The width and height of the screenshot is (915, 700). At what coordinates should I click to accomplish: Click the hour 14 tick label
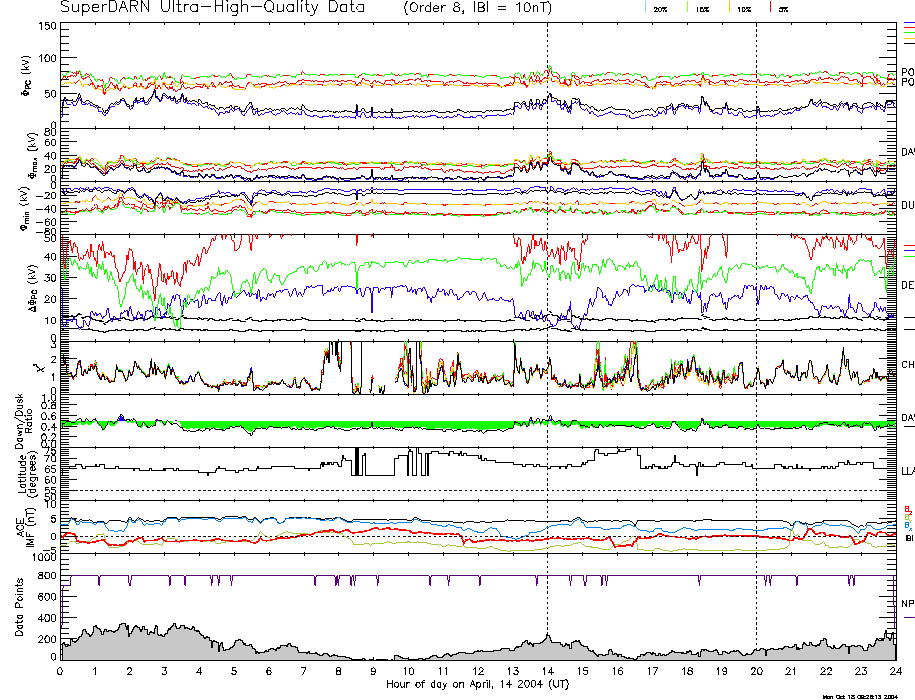(x=547, y=671)
